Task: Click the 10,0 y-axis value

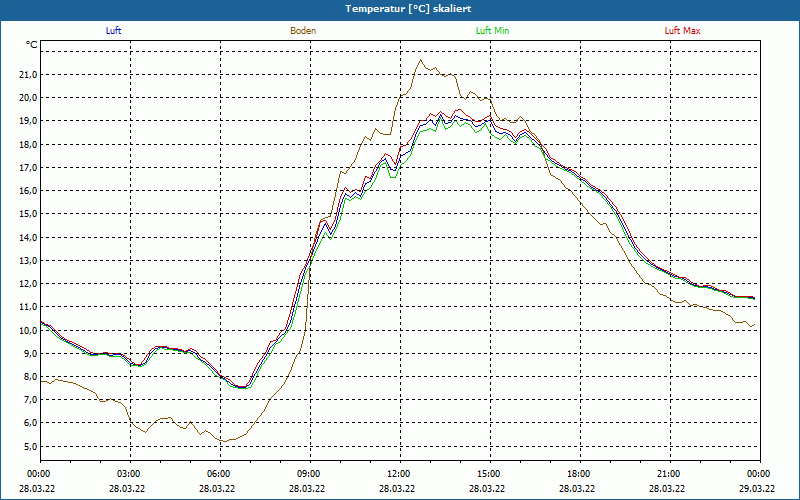Action: [29, 330]
